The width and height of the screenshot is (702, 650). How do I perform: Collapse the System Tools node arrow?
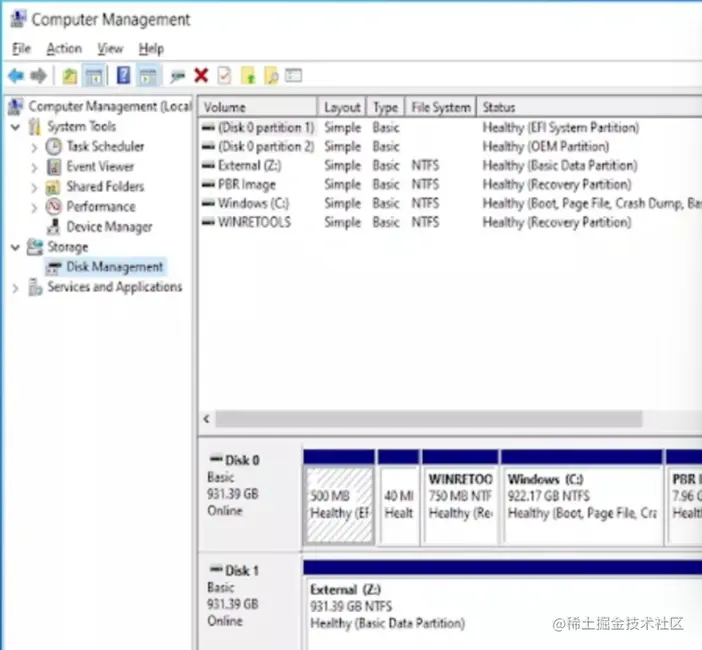pos(16,127)
